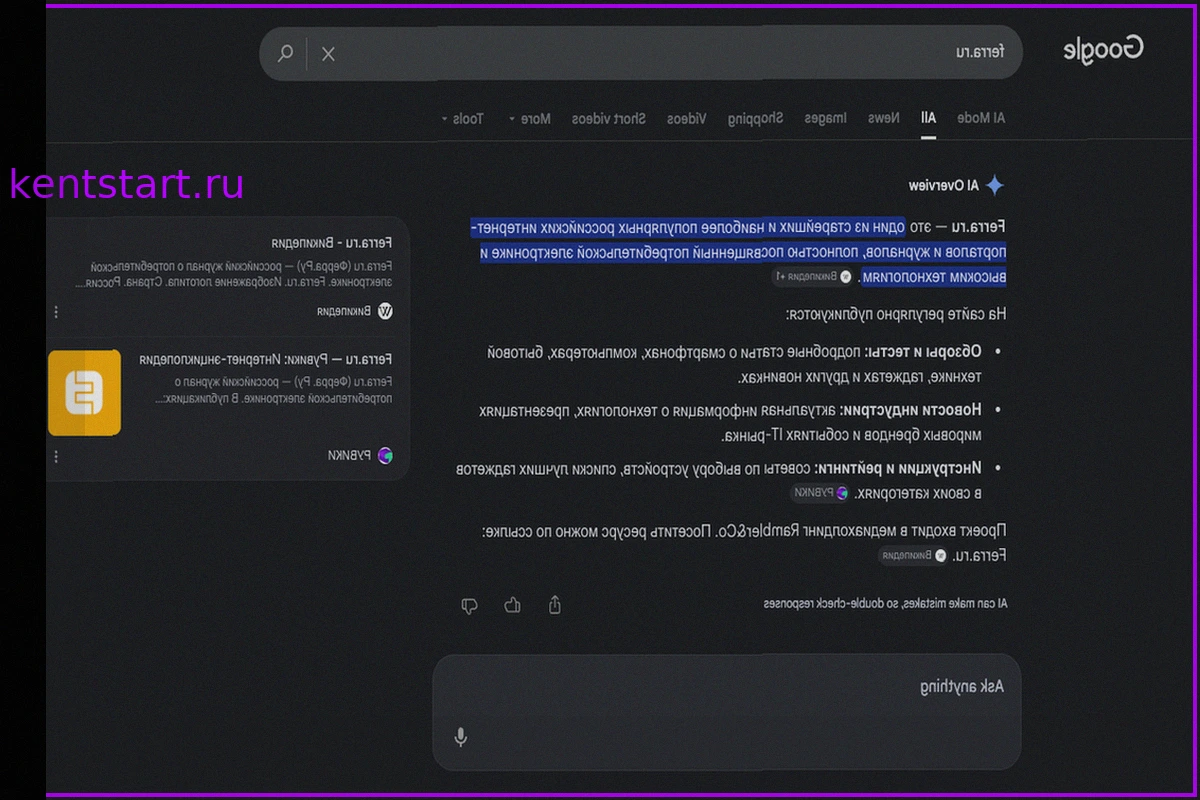The height and width of the screenshot is (800, 1200).
Task: Open the 'Википедия +1' source chip
Action: (x=812, y=276)
